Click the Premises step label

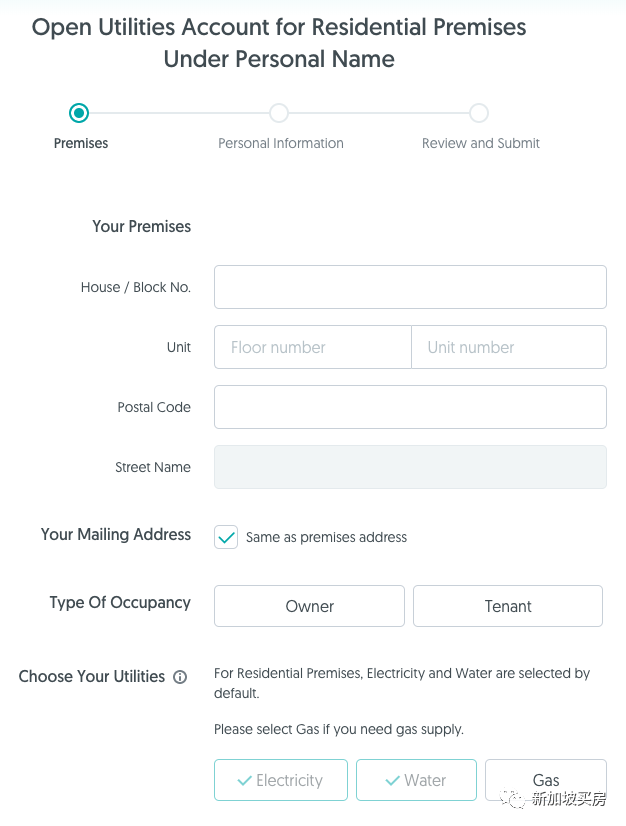click(81, 143)
